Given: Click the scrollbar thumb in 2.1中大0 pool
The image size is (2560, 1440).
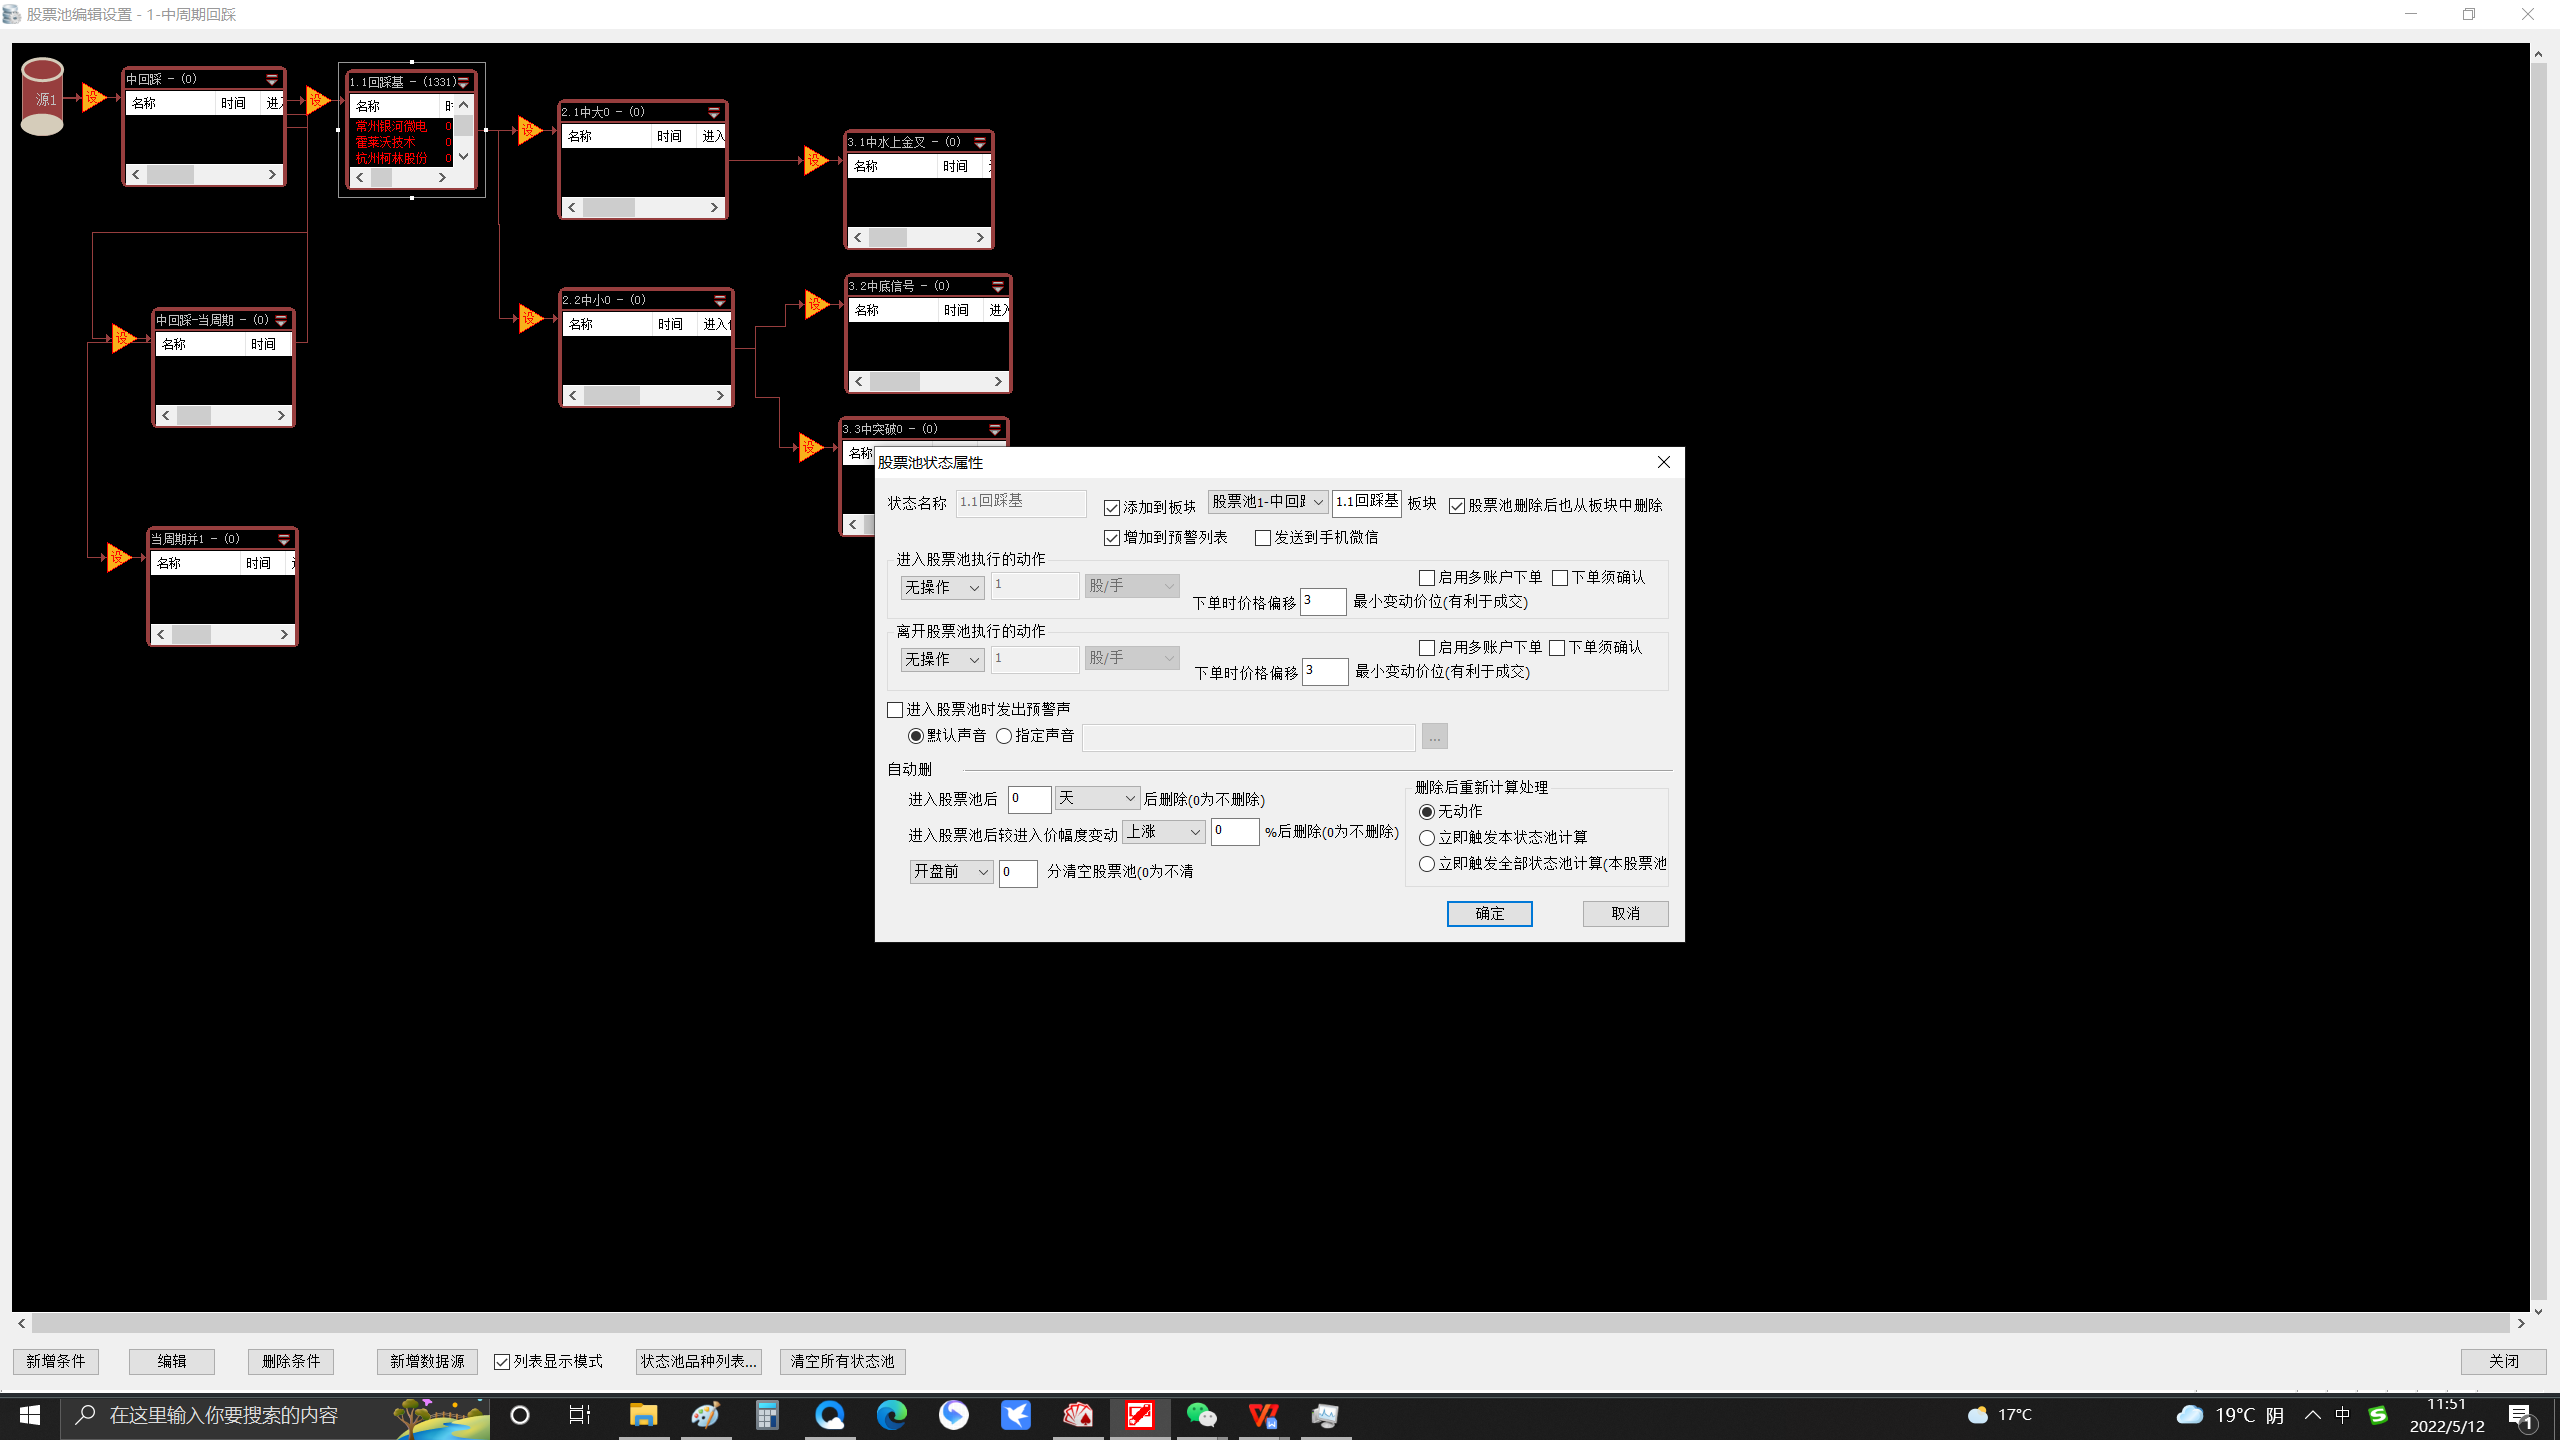Looking at the screenshot, I should tap(609, 208).
